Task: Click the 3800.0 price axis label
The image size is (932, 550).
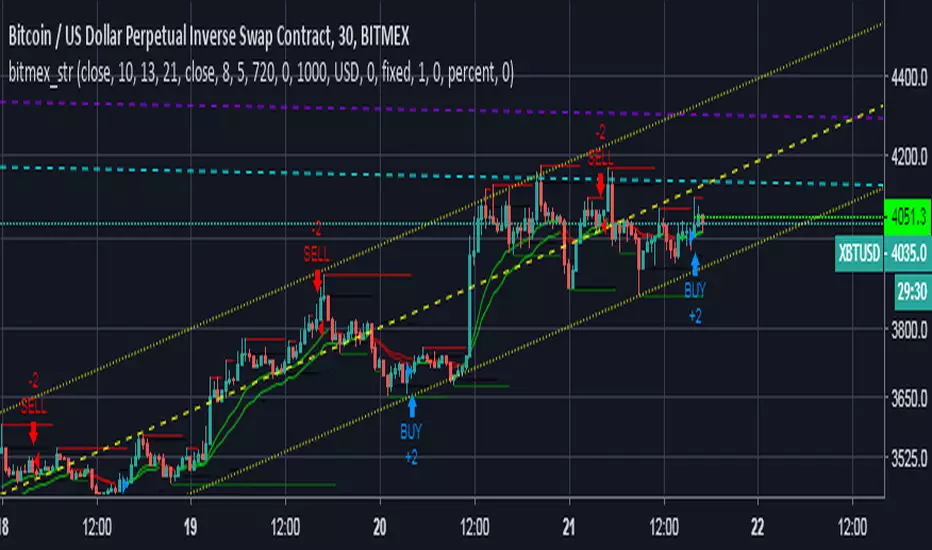Action: point(909,330)
